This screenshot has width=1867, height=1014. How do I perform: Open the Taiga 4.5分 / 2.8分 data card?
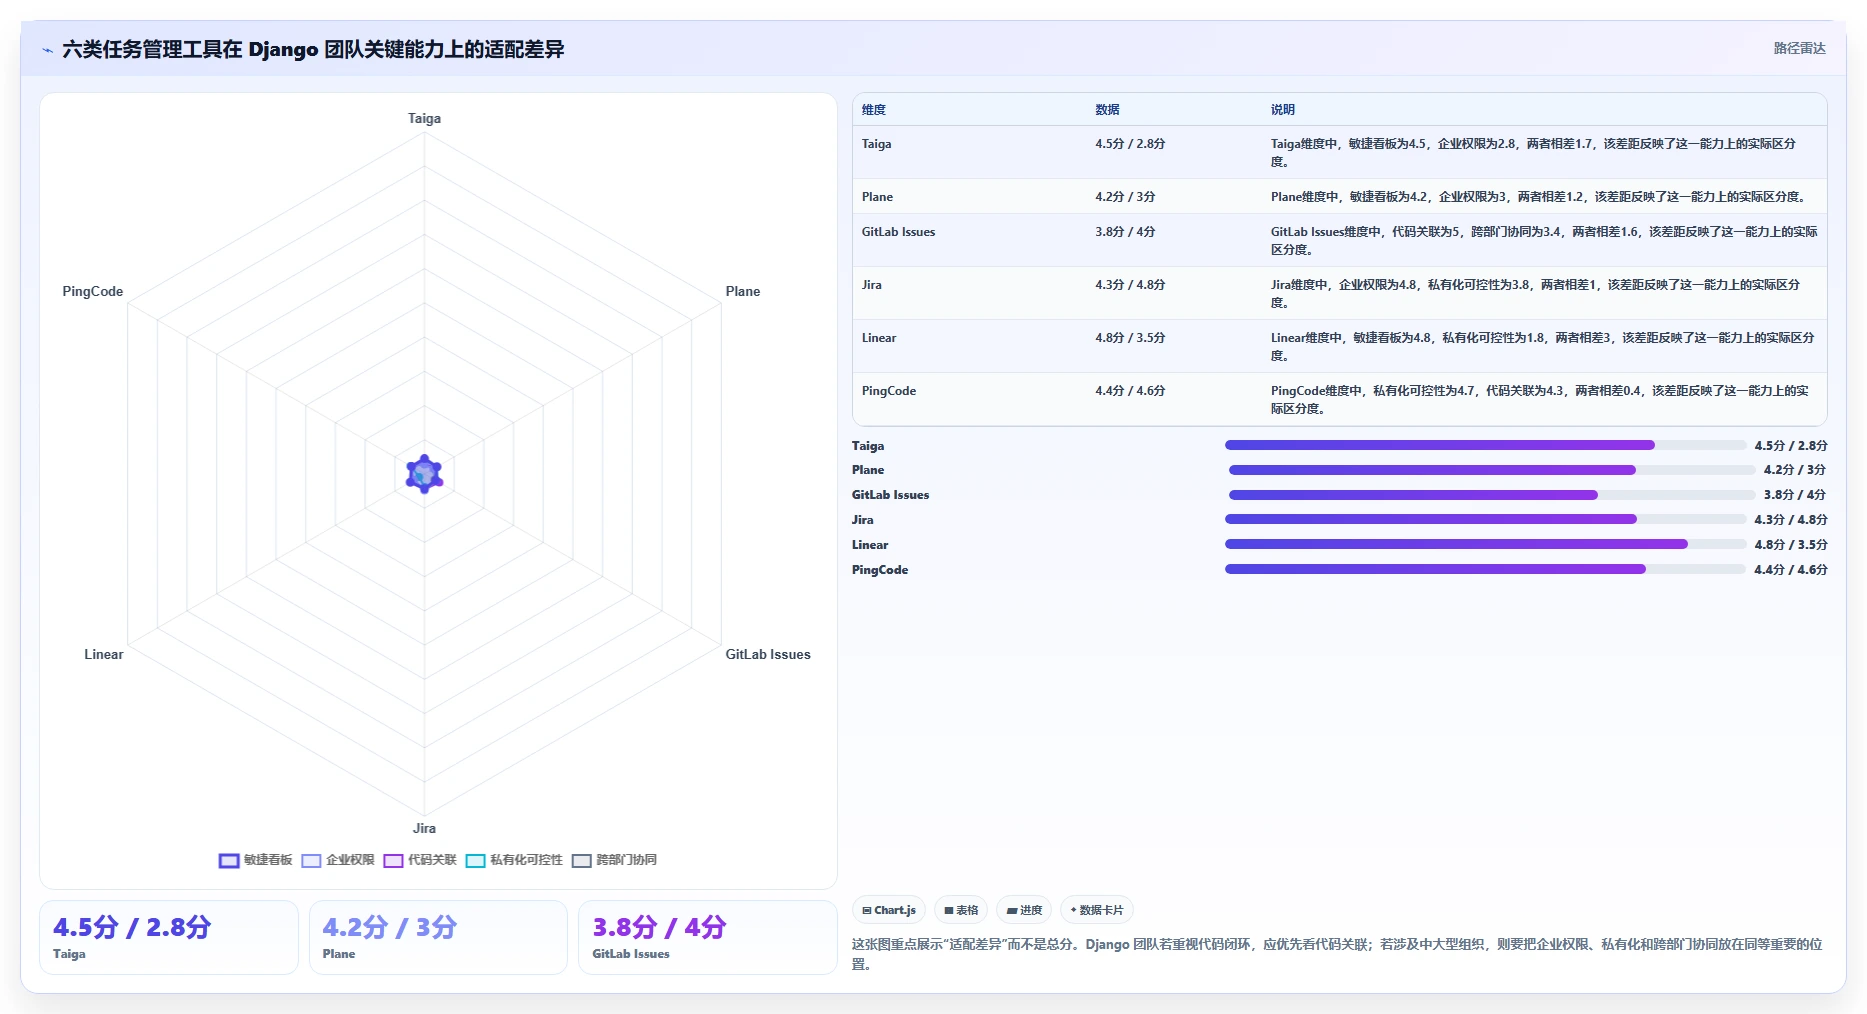coord(169,937)
